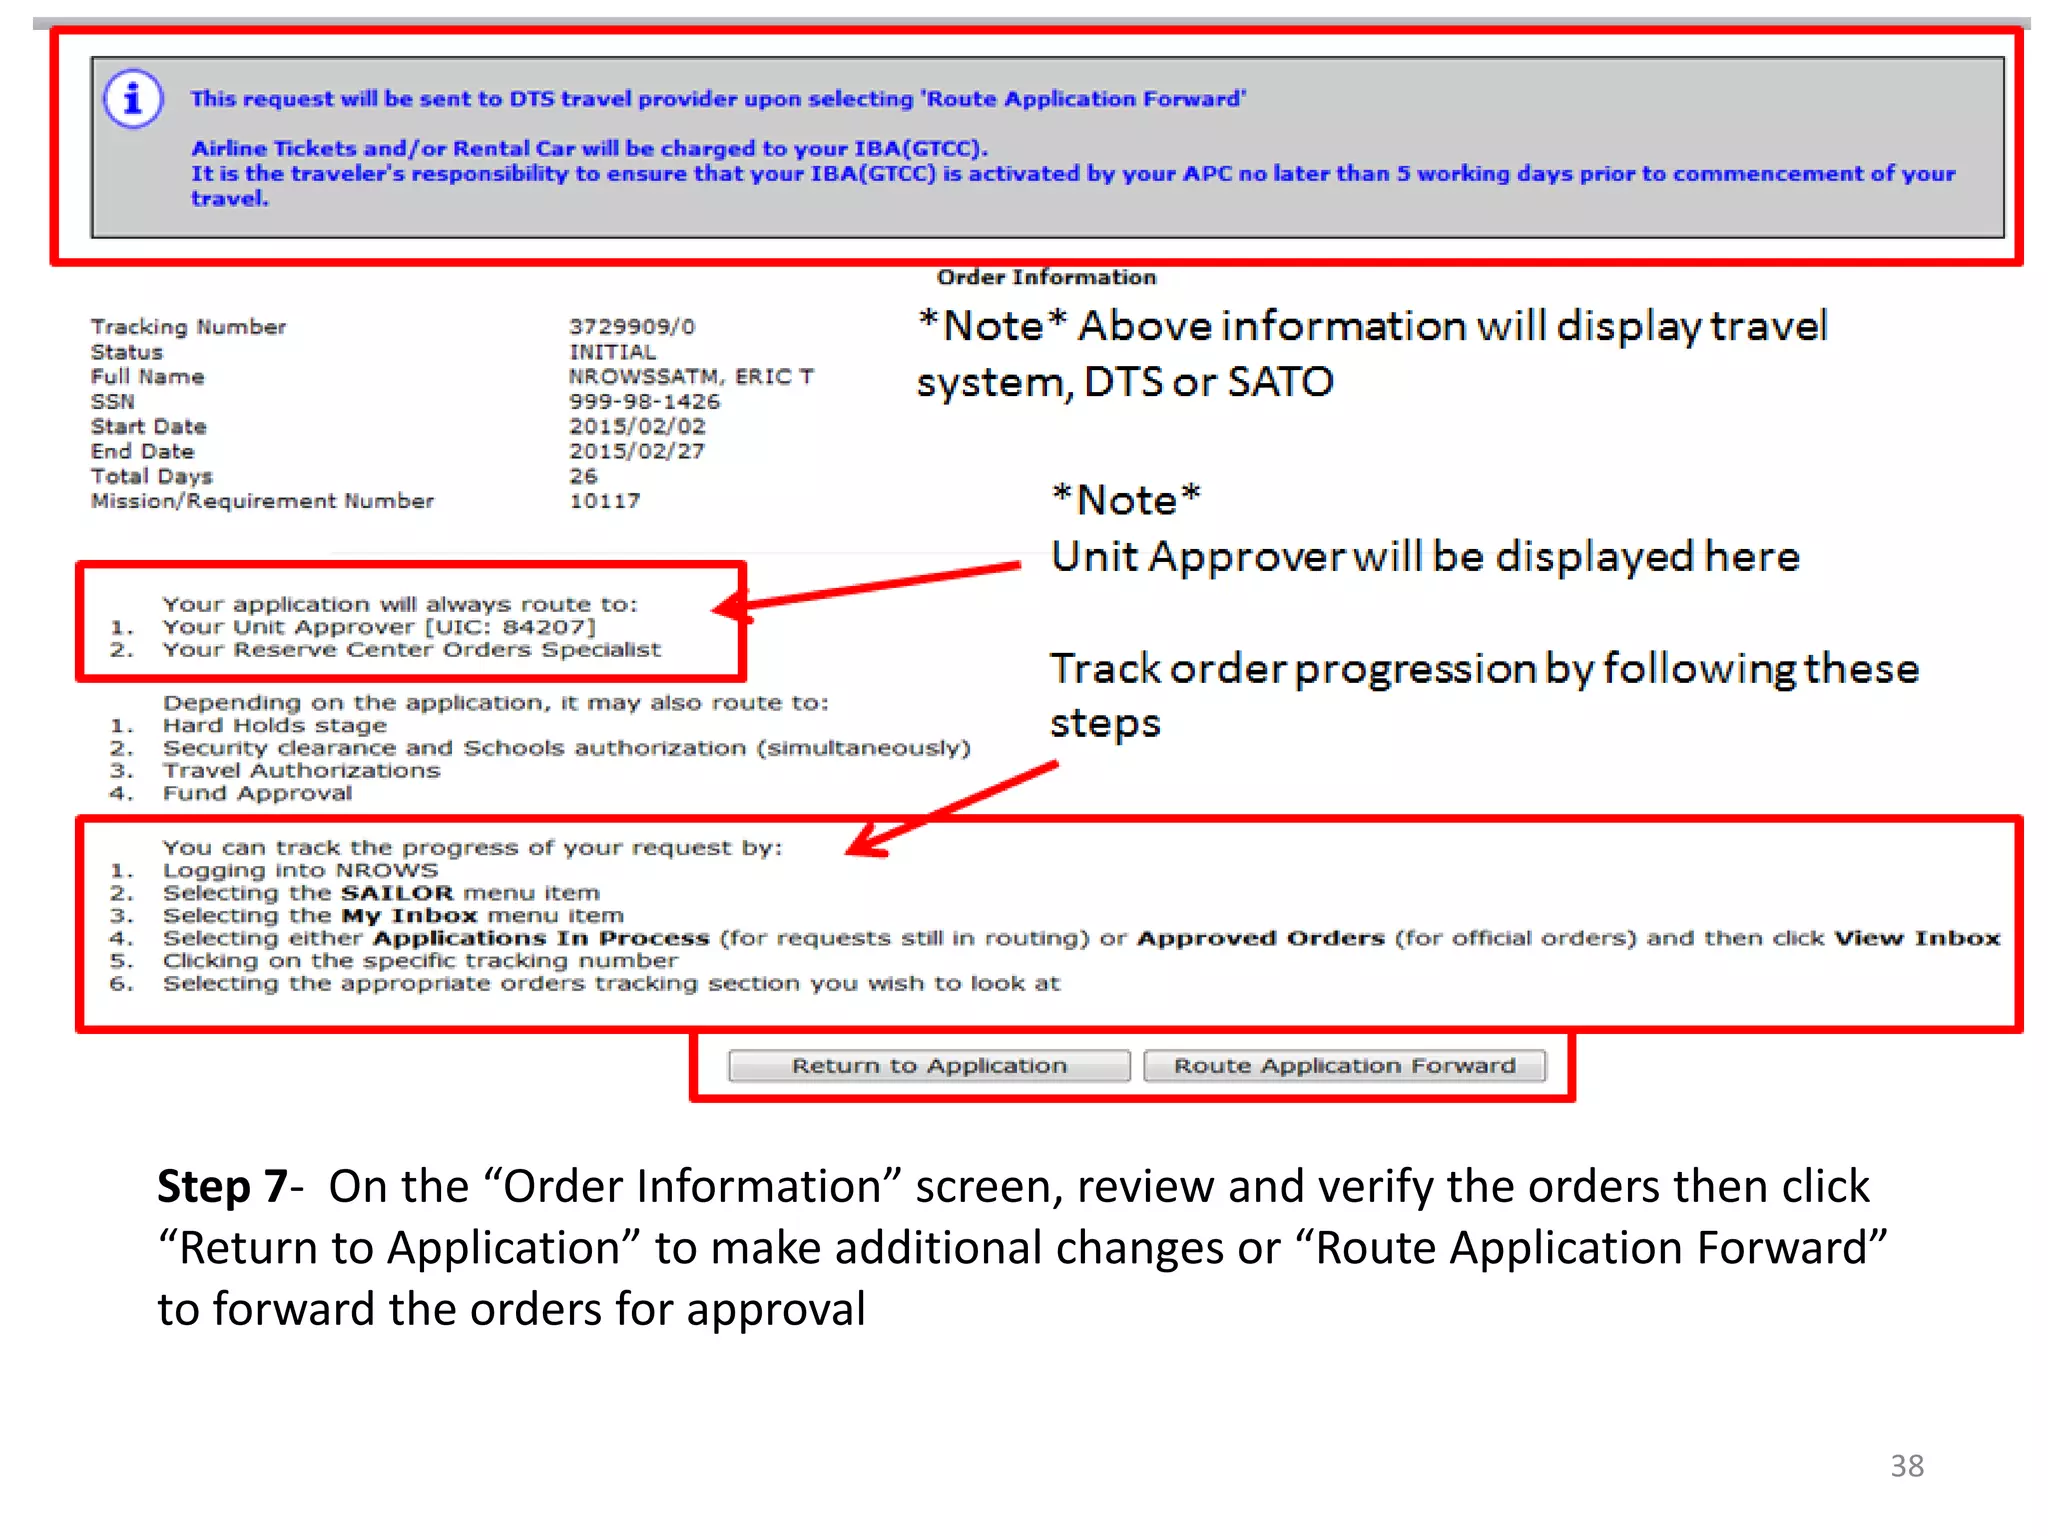Click the Route Application Forward button
This screenshot has height=1536, width=2048.
[1344, 1066]
